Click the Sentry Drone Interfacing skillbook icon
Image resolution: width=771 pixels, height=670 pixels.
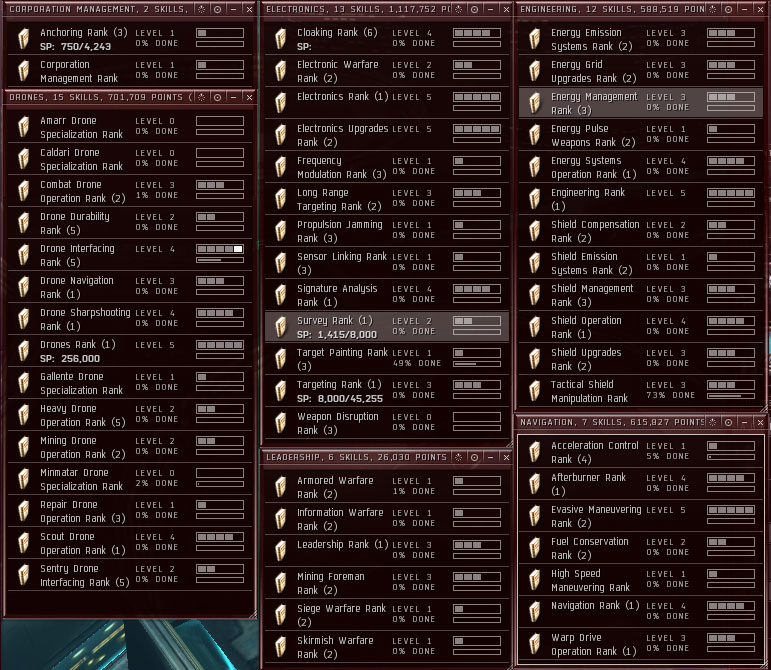point(23,575)
